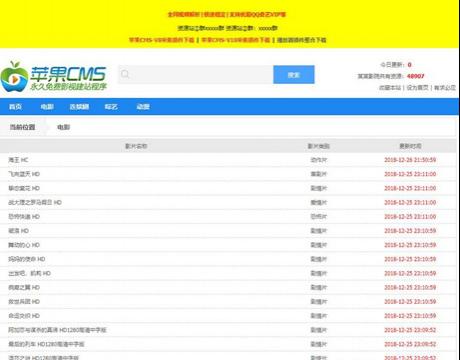
Task: Click the date 2018-12-26 21:50:59
Action: (x=410, y=160)
